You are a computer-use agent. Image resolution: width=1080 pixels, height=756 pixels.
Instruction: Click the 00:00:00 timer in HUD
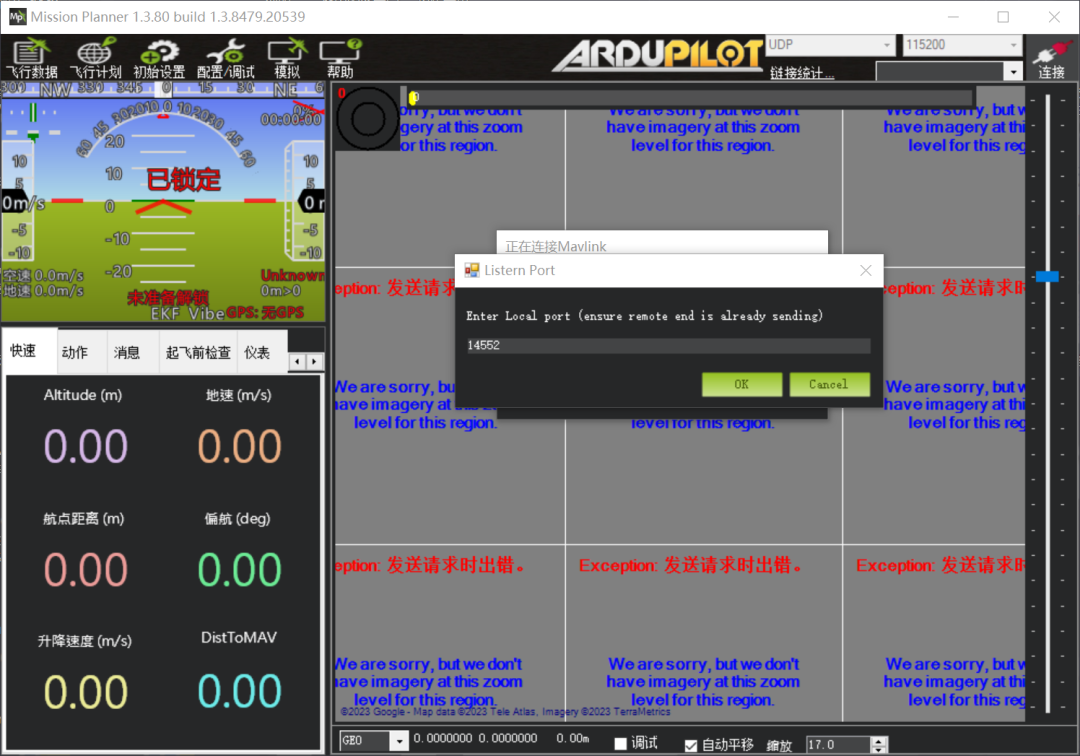291,120
